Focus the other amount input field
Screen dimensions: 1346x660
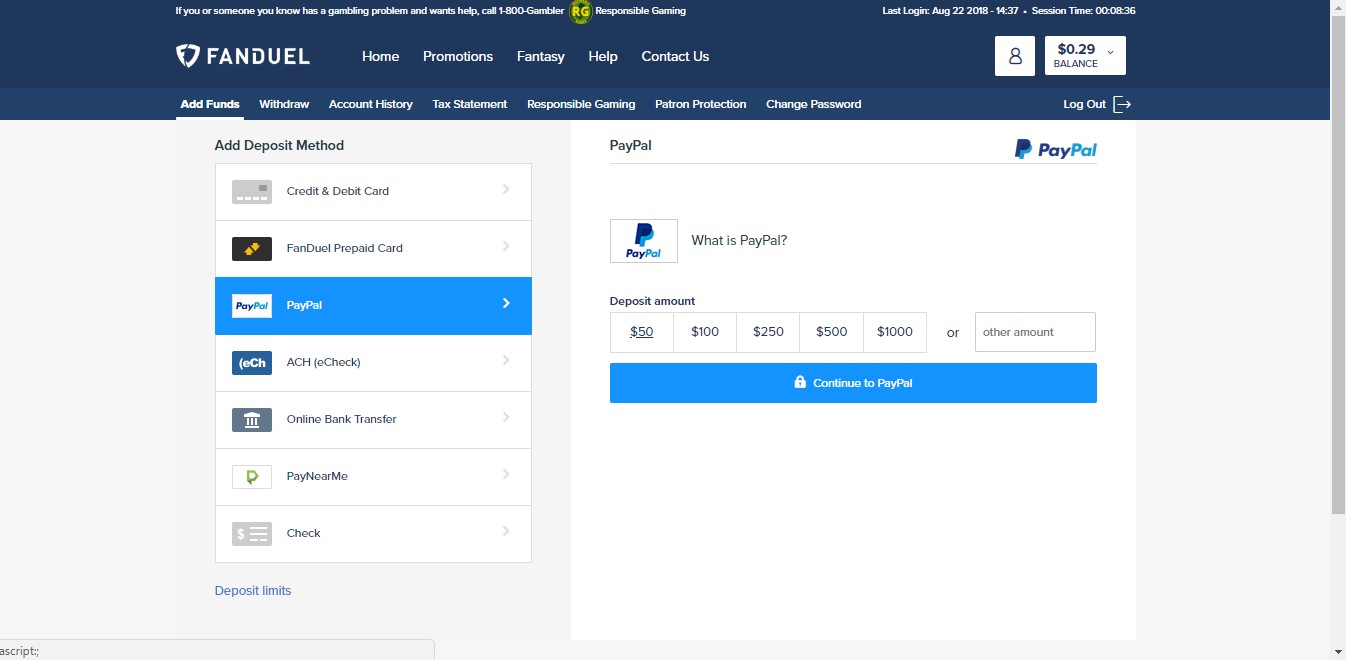(x=1035, y=332)
